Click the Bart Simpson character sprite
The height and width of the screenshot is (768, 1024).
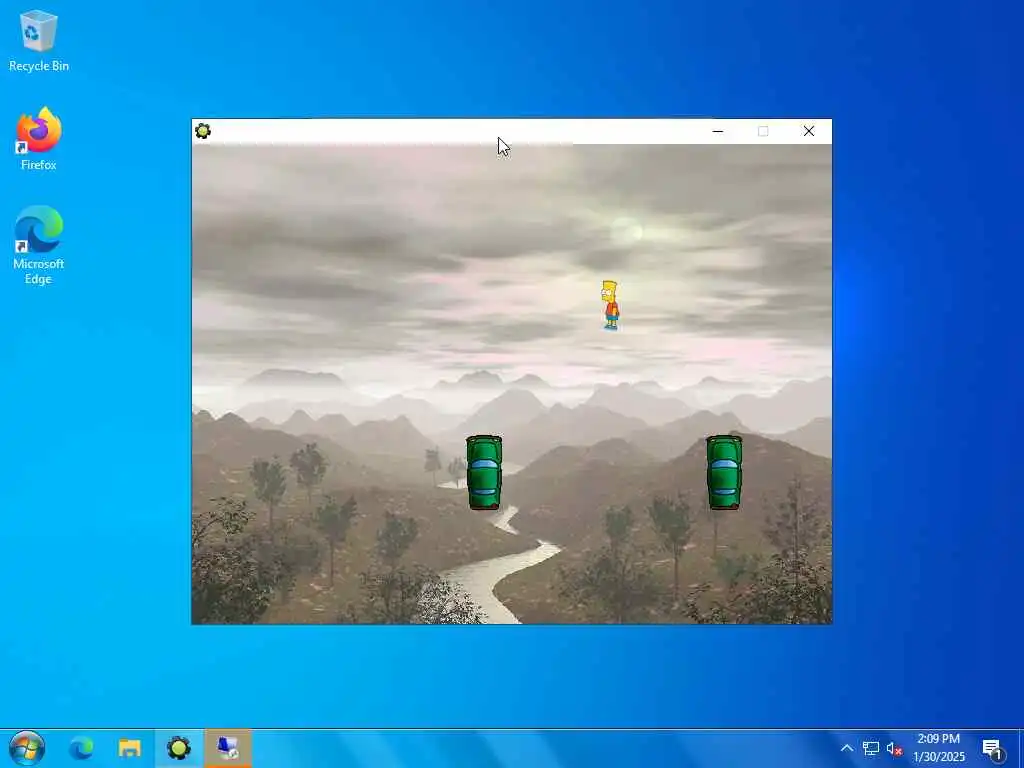(610, 305)
